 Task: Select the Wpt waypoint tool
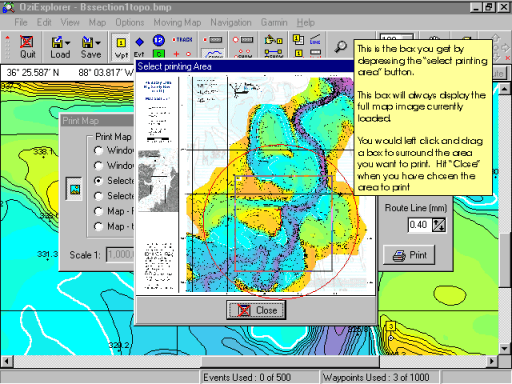coord(121,47)
